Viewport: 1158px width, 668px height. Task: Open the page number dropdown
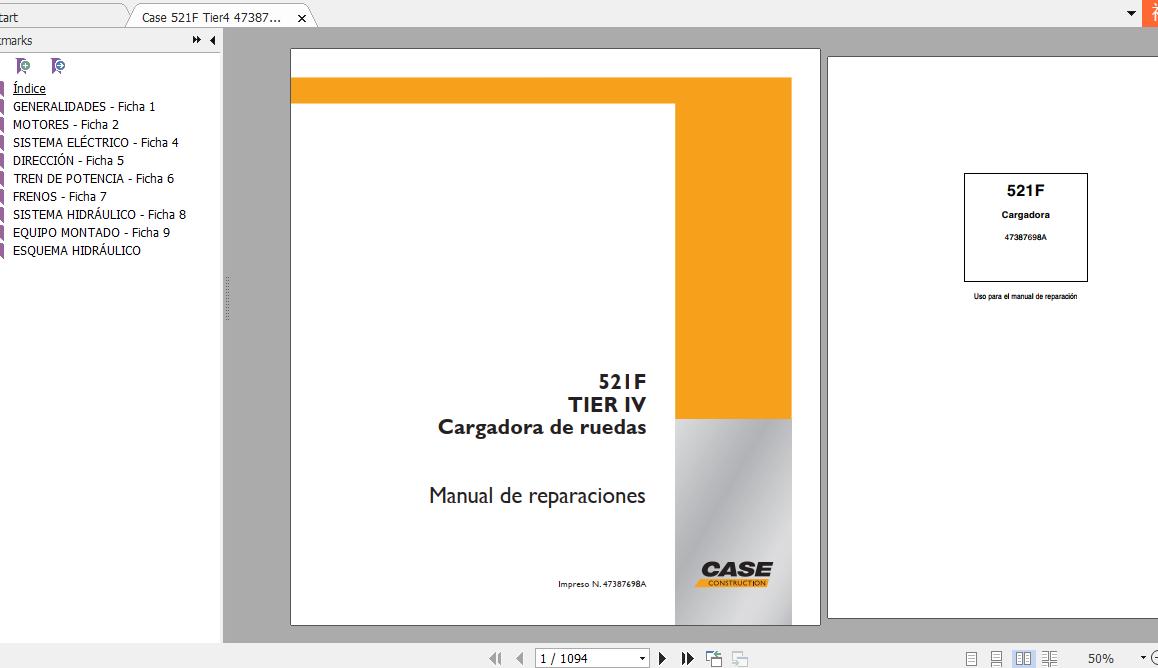642,658
